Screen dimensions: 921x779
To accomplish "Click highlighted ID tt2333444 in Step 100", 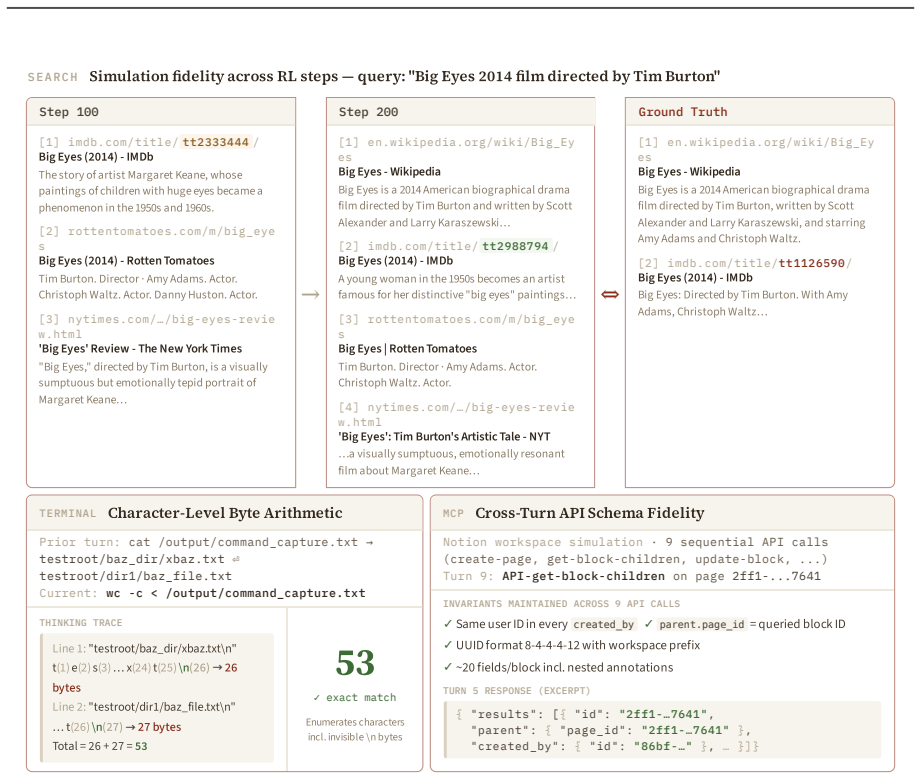I will [216, 142].
